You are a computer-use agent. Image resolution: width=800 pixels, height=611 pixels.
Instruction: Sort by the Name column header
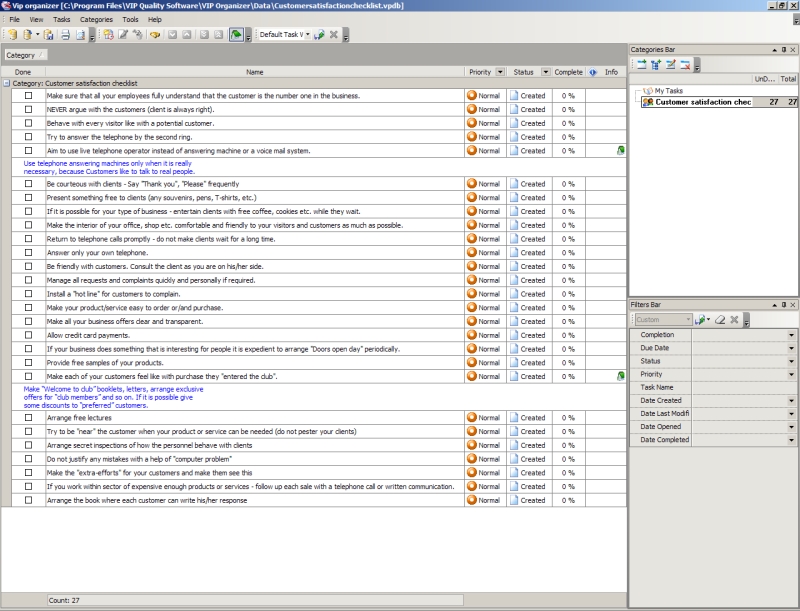pyautogui.click(x=255, y=72)
